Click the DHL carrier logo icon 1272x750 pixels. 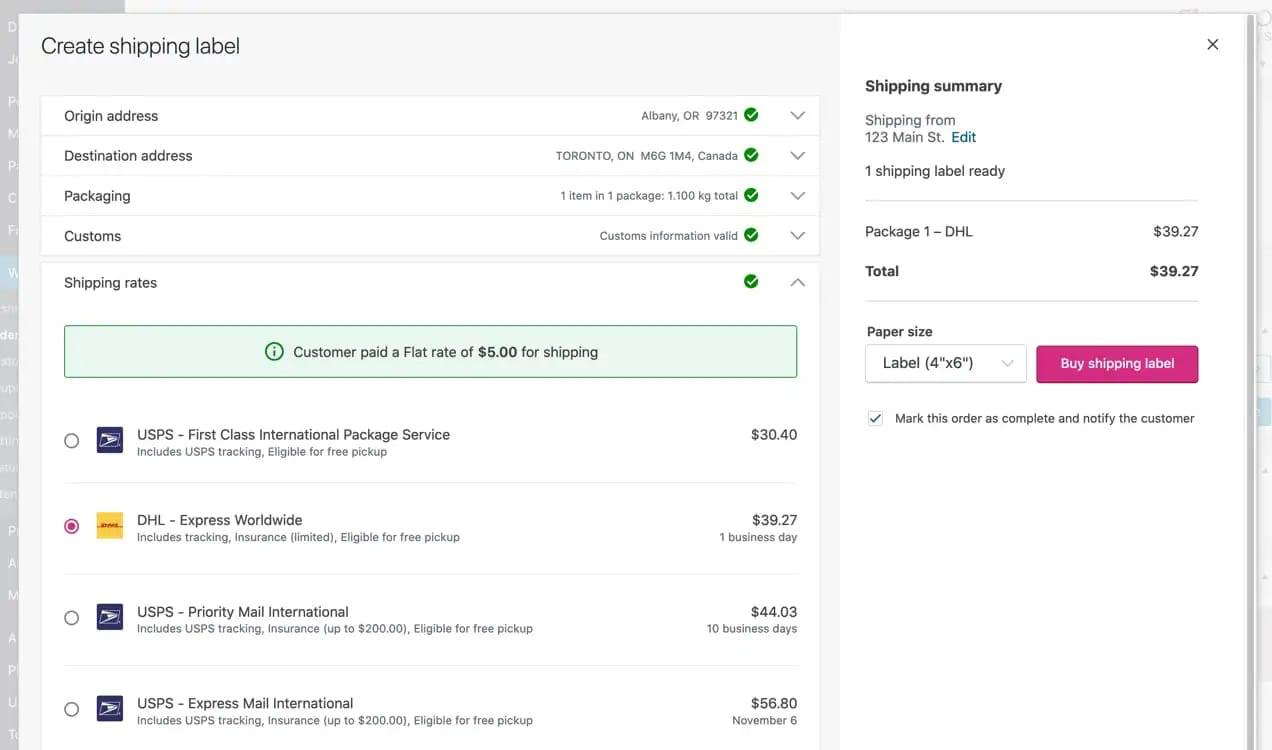(110, 525)
